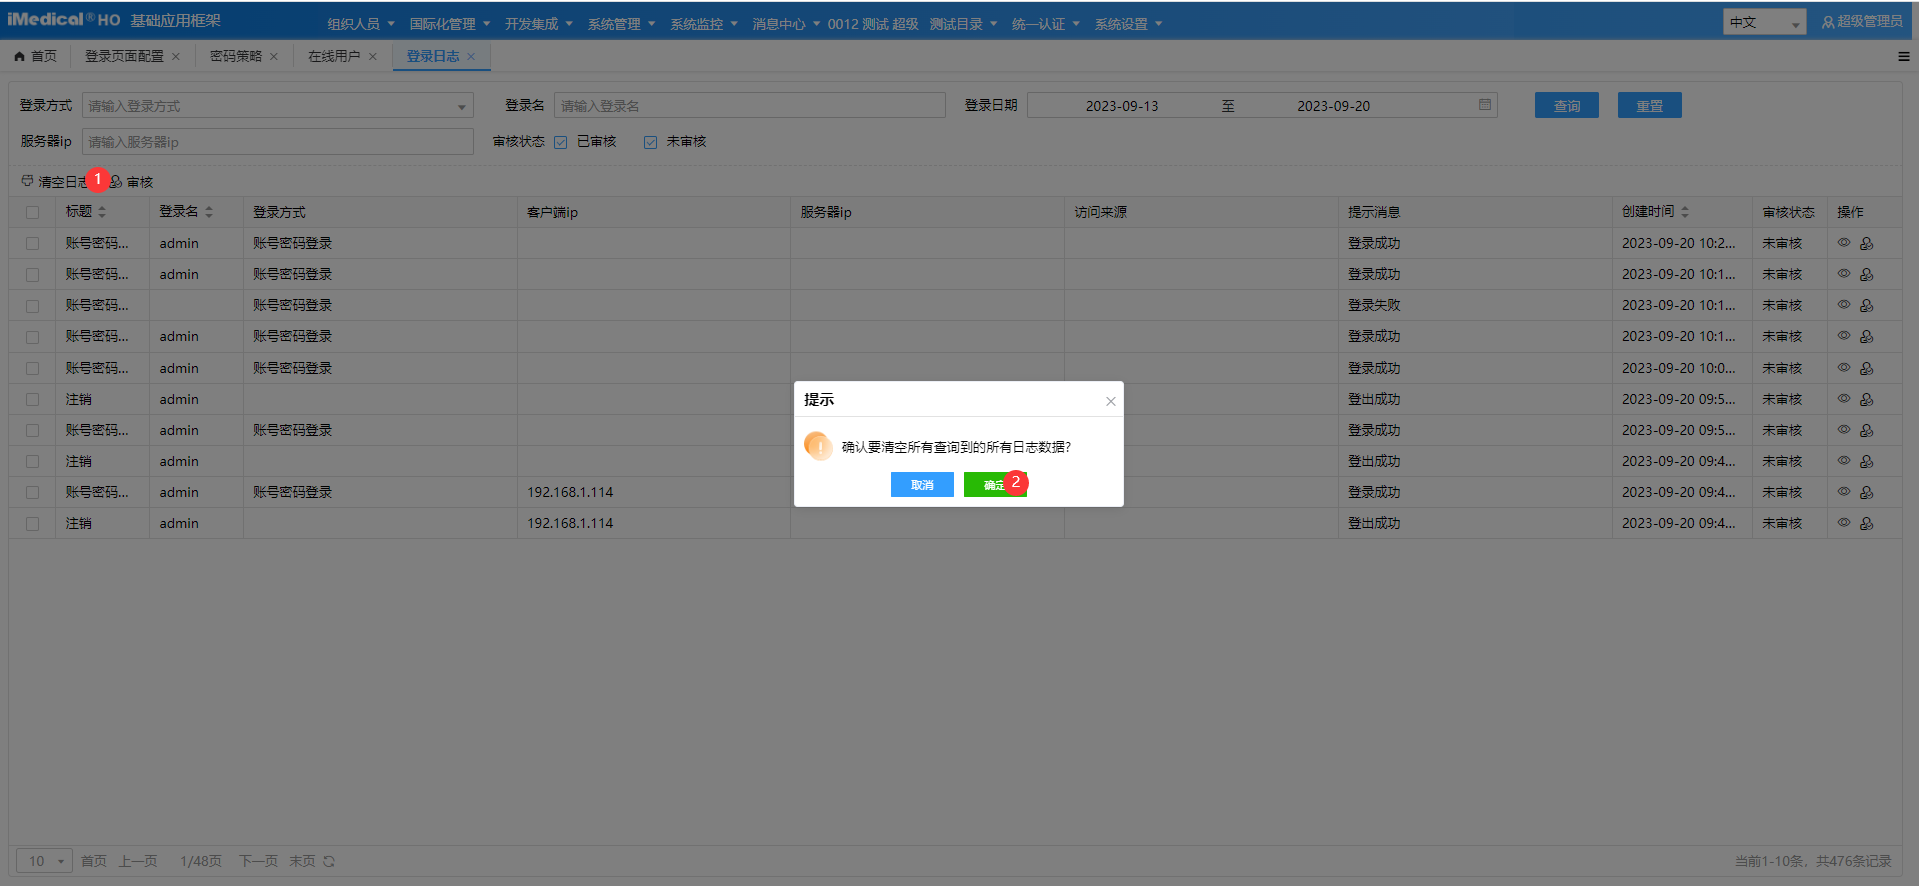
Task: Click the home icon 首页 tab
Action: click(x=35, y=57)
